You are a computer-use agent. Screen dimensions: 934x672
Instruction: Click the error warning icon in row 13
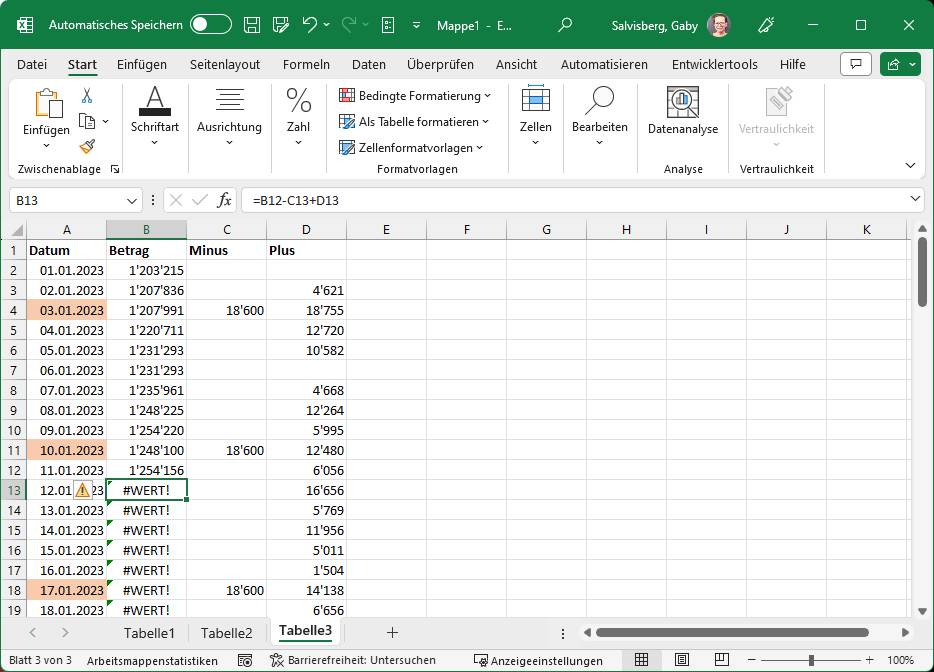tap(82, 490)
